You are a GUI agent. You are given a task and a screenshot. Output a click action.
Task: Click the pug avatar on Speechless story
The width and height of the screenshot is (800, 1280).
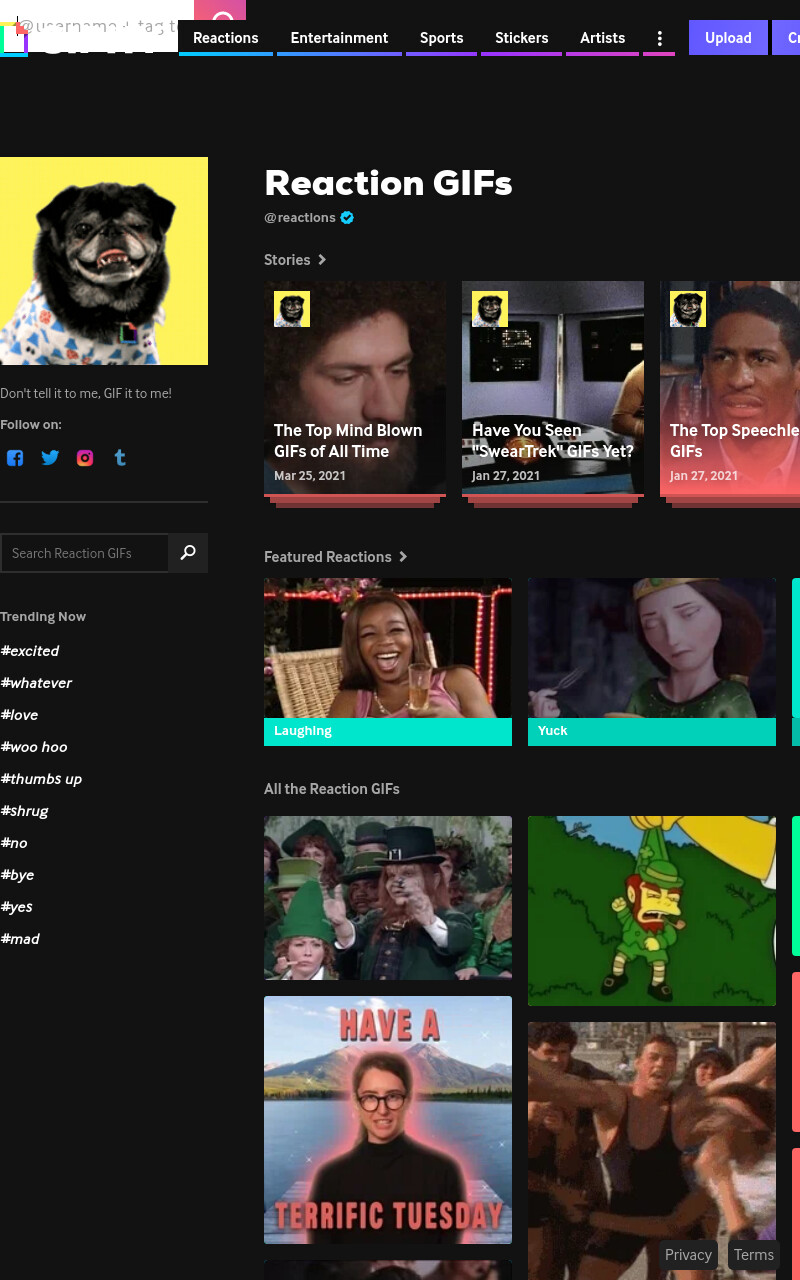[688, 309]
